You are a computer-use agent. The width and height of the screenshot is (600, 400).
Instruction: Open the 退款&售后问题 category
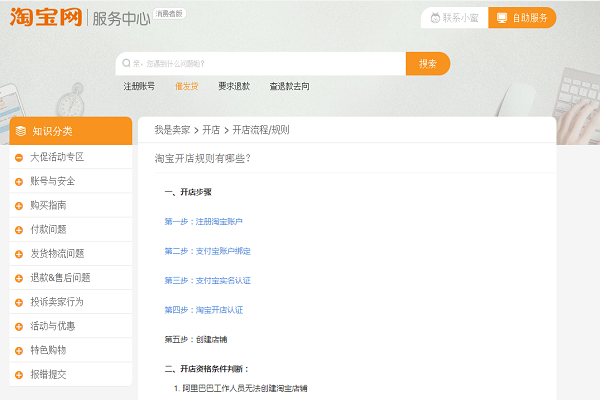60,278
